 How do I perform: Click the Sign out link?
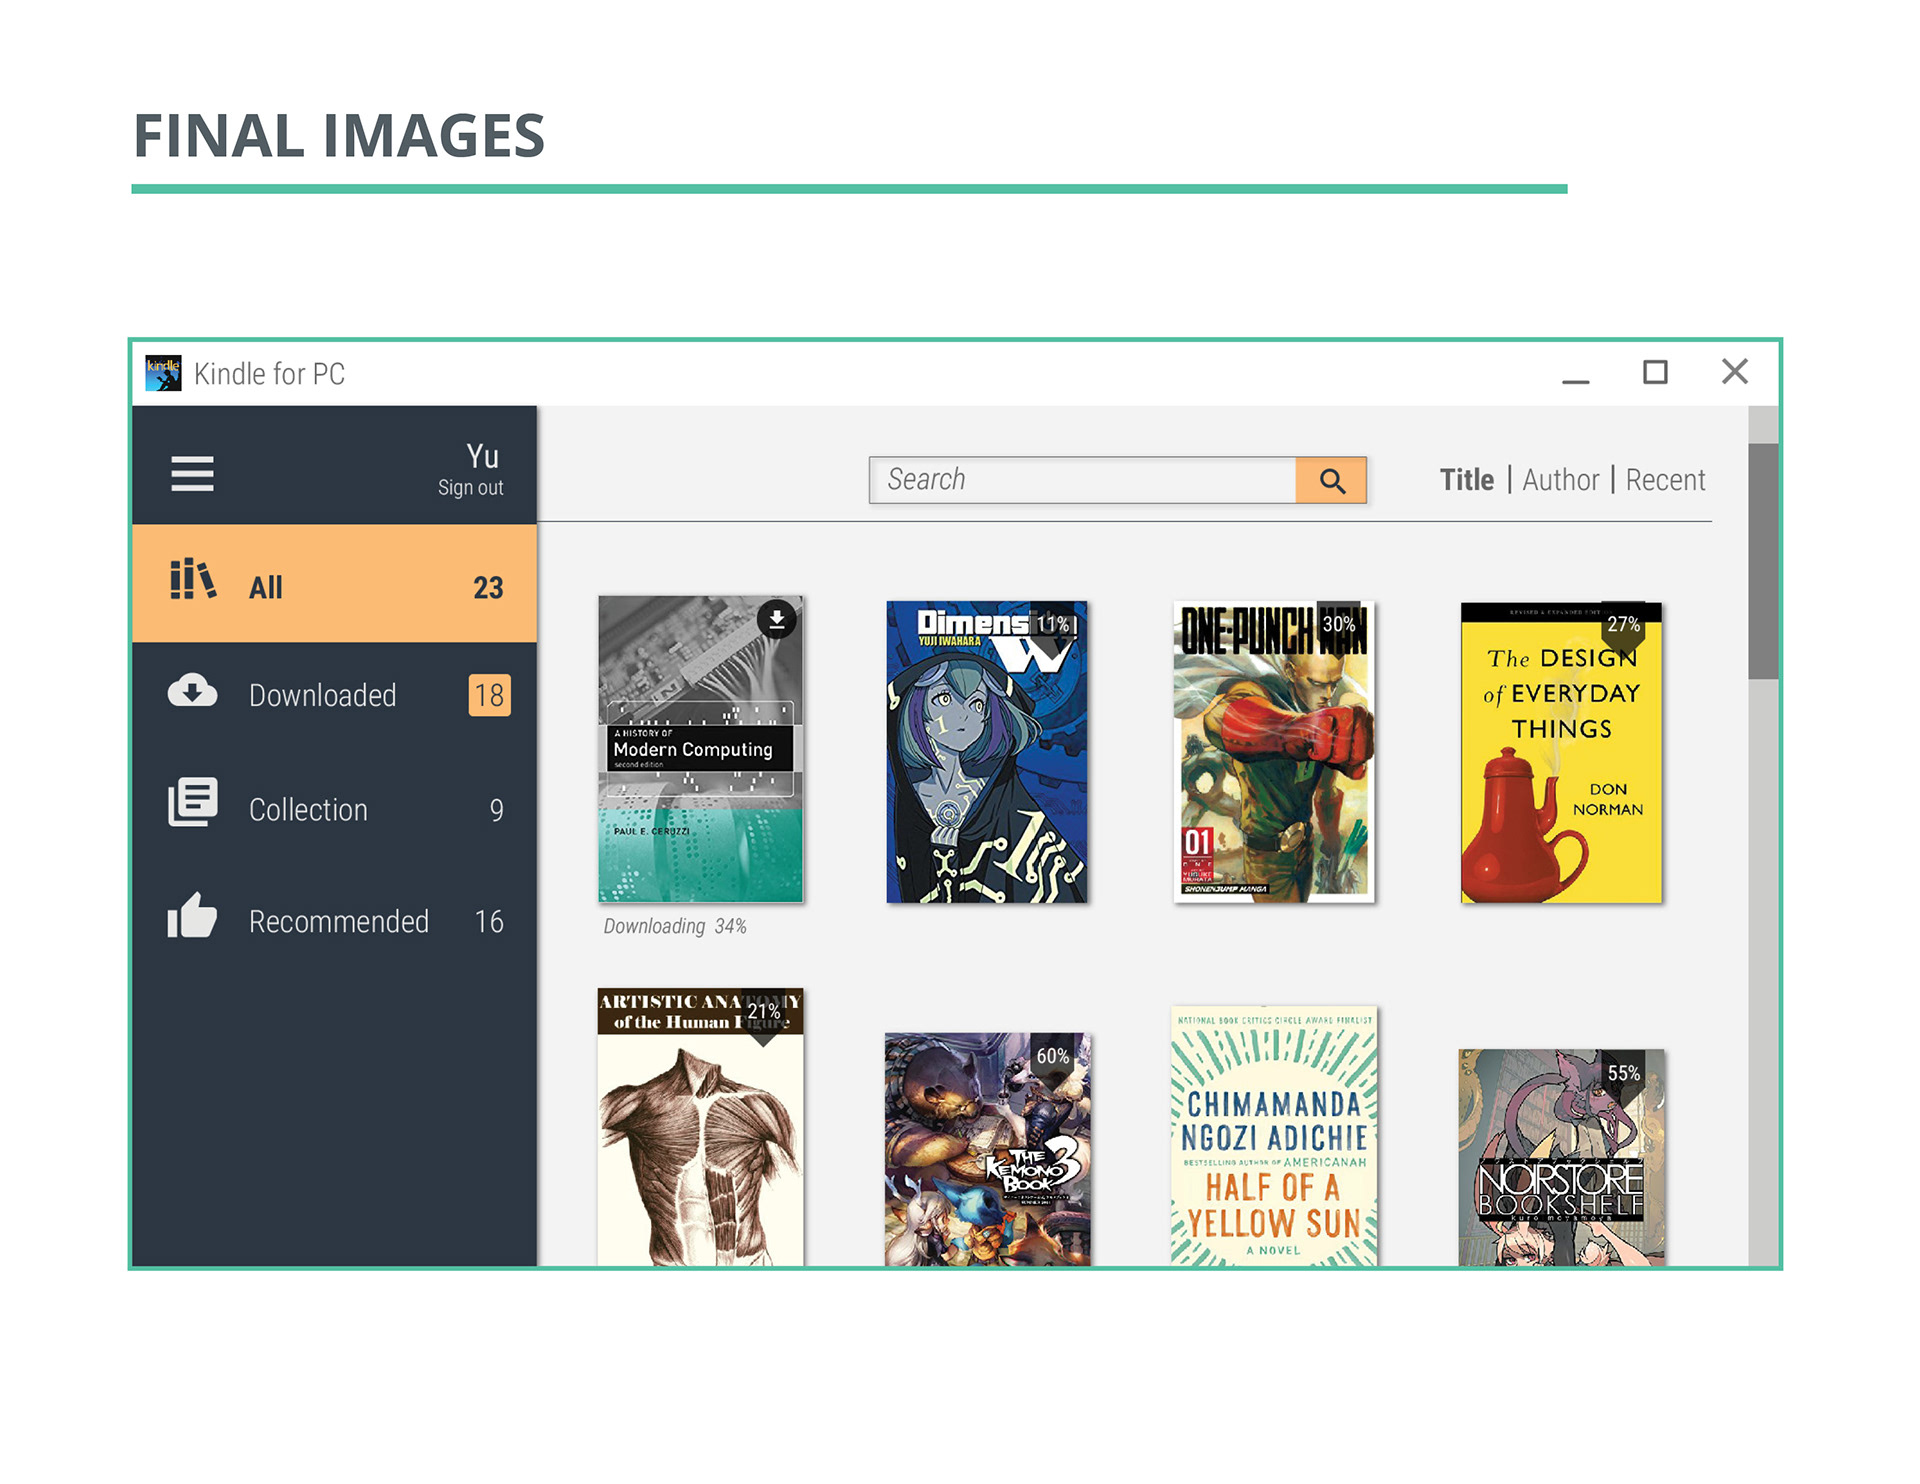[x=470, y=488]
